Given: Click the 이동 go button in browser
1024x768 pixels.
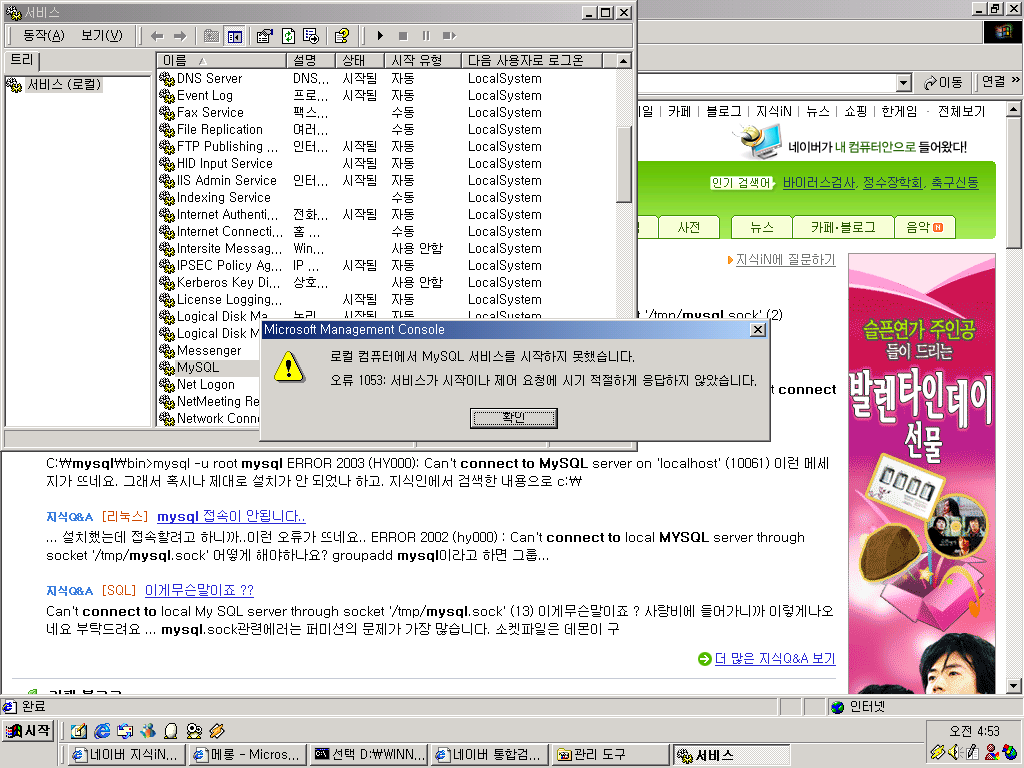Looking at the screenshot, I should click(944, 82).
